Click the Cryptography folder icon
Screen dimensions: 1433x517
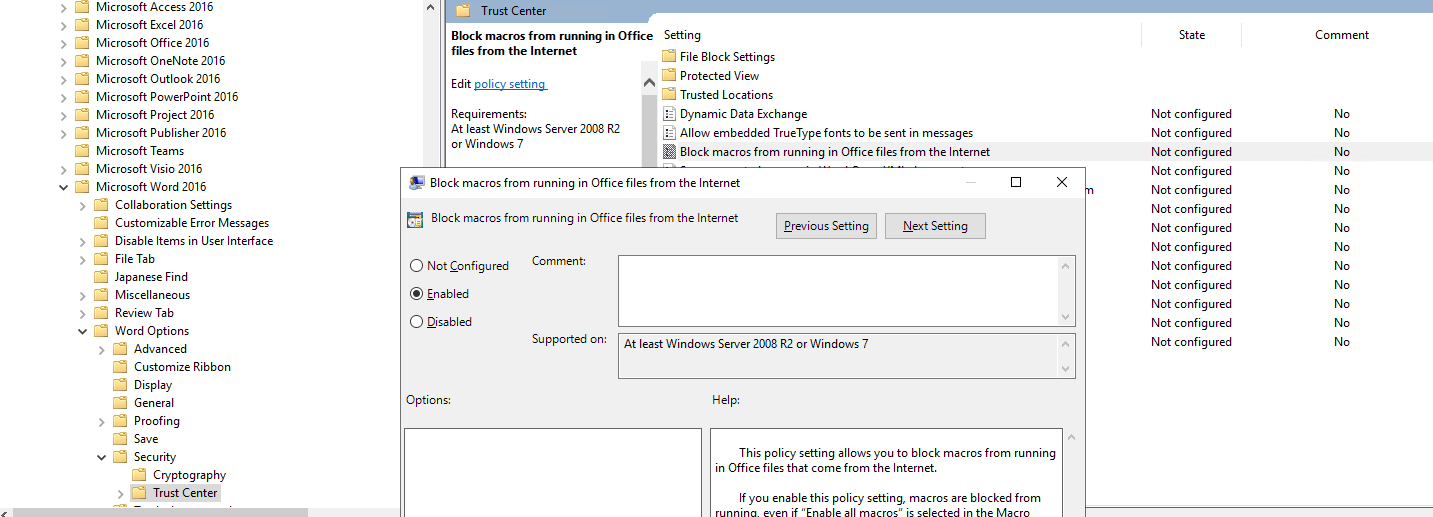pos(139,475)
